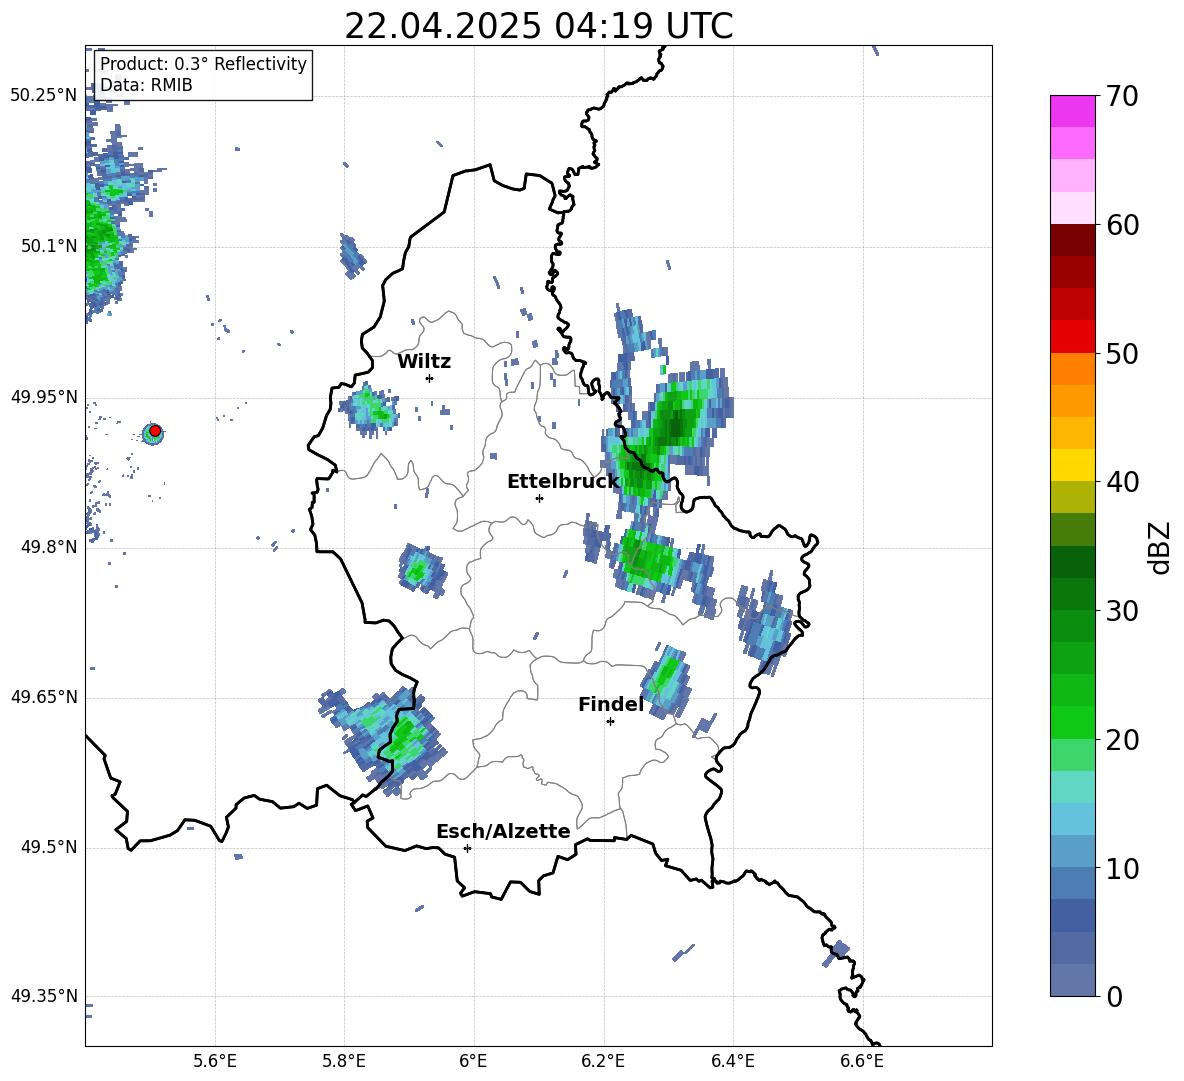Screen dimensions: 1184x1081
Task: Click the colorbar tick value 60
Action: point(1122,225)
